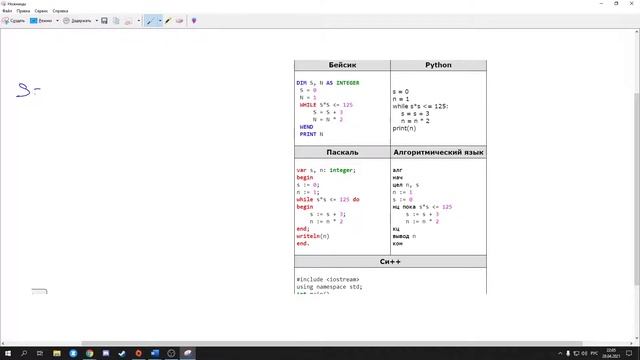Screen dimensions: 640x360
Task: Open the Сервис menu
Action: pos(41,11)
